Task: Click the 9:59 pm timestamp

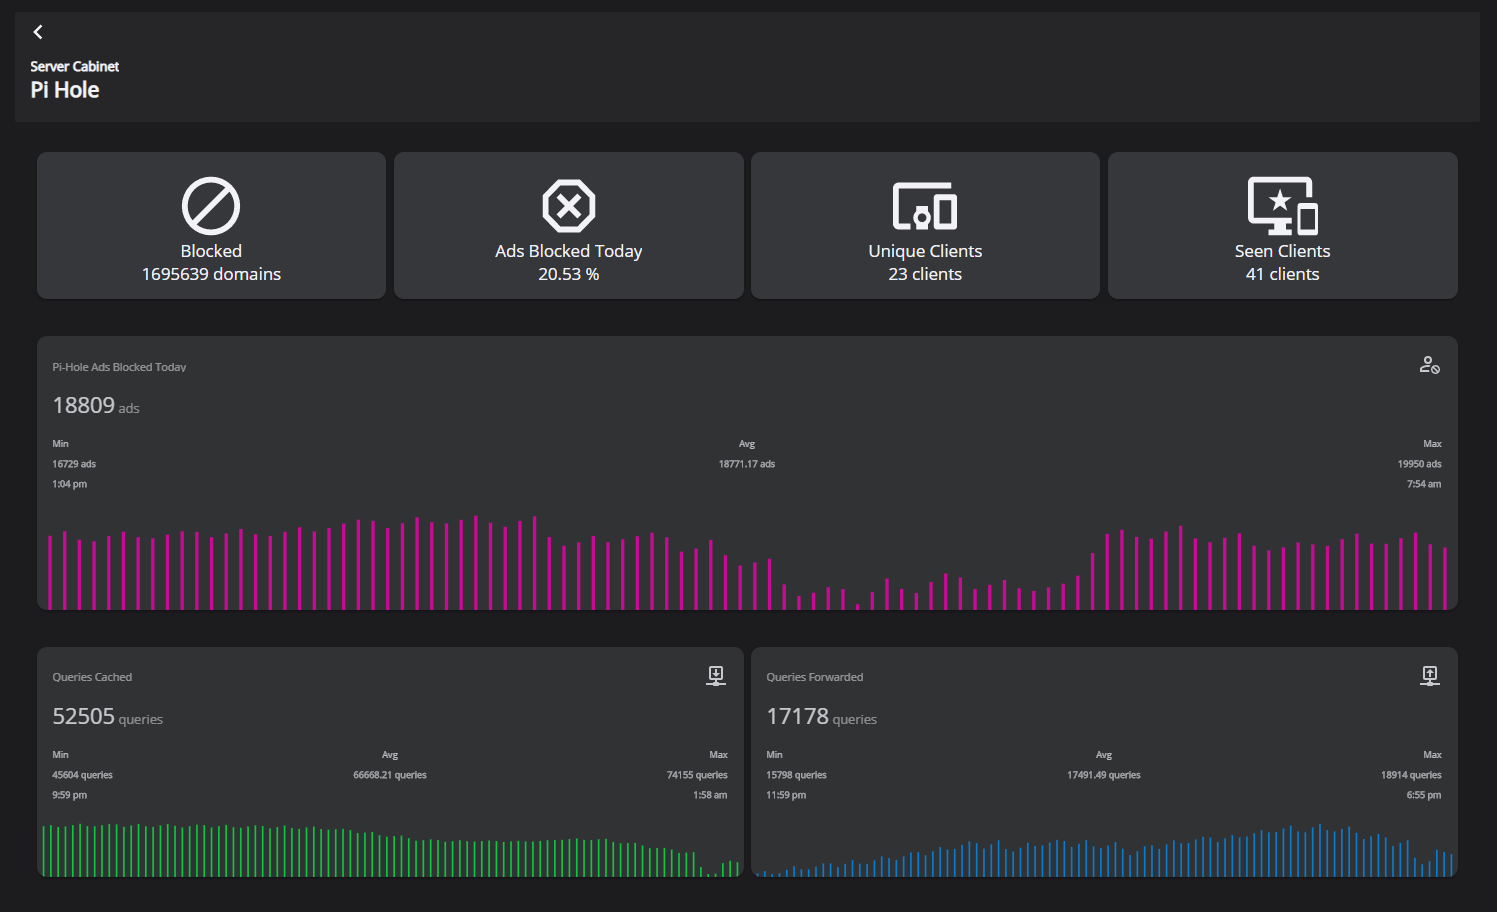Action: [x=69, y=795]
